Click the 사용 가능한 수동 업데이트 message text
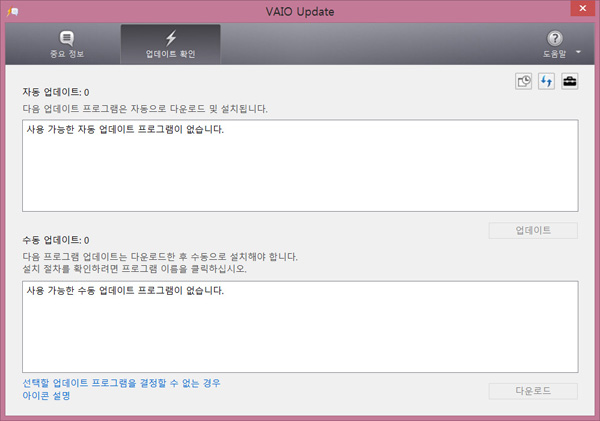 [125, 291]
